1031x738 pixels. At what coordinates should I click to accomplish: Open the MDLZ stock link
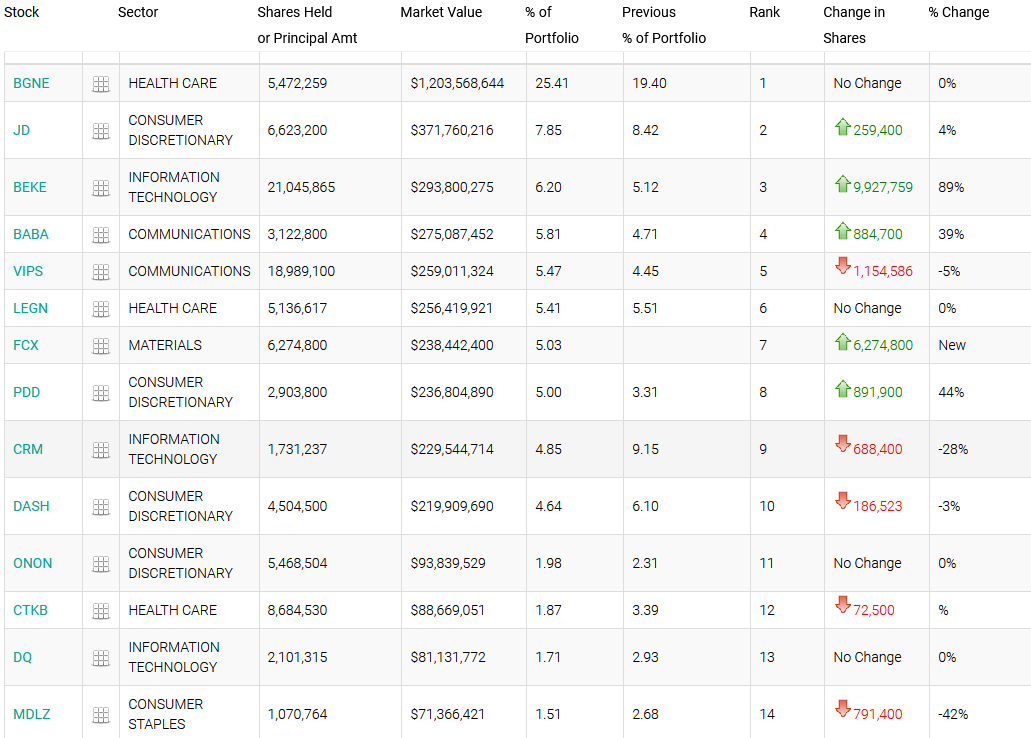(32, 714)
